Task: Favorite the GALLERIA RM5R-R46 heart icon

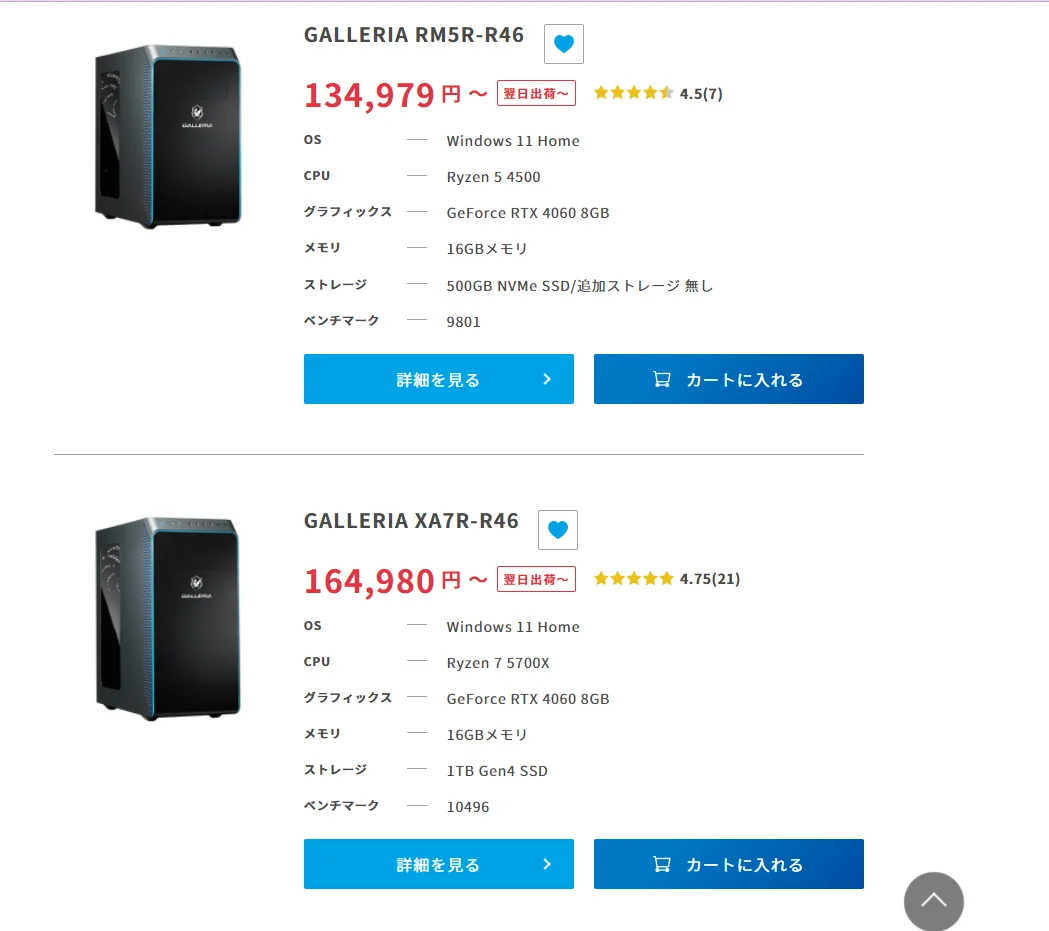Action: 564,44
